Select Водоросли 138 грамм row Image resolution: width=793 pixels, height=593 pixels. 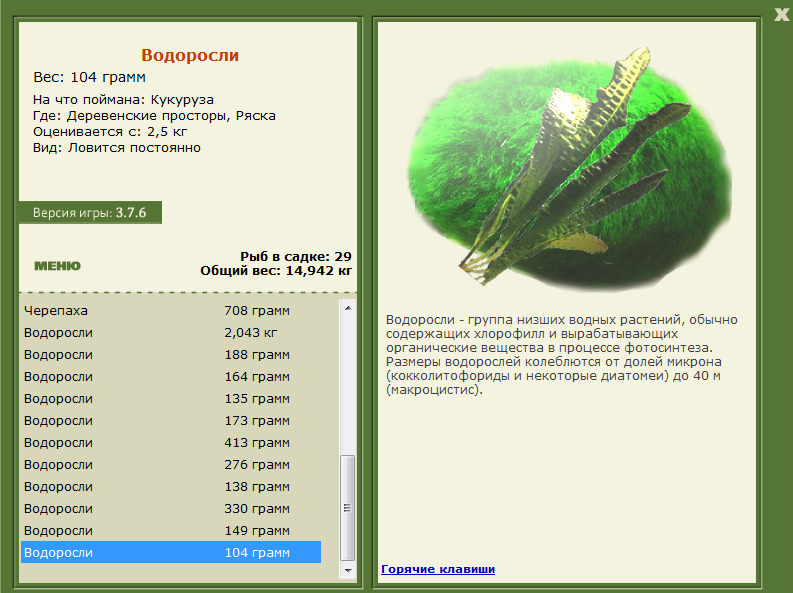pyautogui.click(x=171, y=486)
